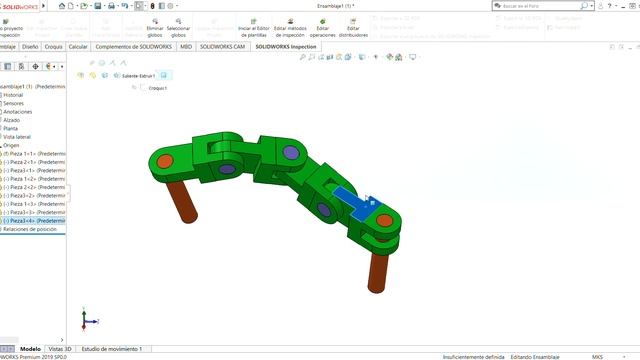Select Sensores in feature tree
640x360 pixels.
coord(13,104)
